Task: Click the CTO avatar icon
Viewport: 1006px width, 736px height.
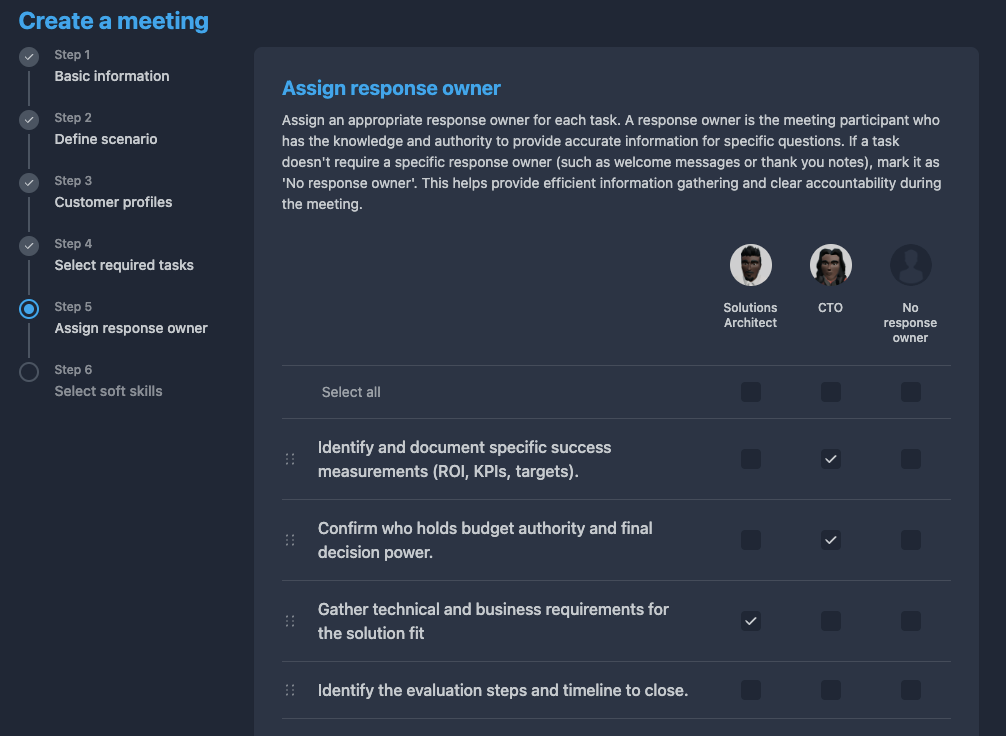Action: [x=830, y=265]
